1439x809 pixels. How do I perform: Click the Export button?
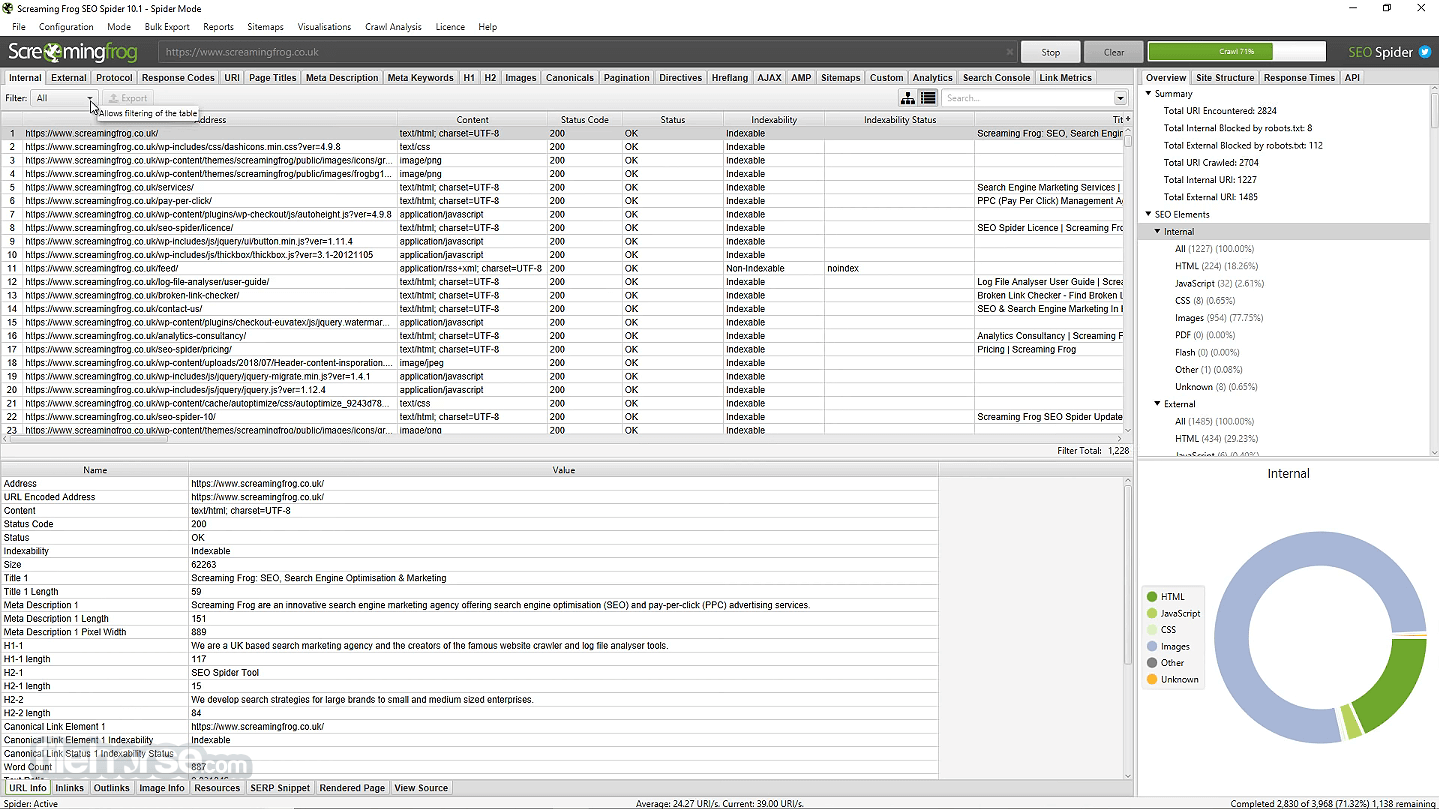(128, 98)
